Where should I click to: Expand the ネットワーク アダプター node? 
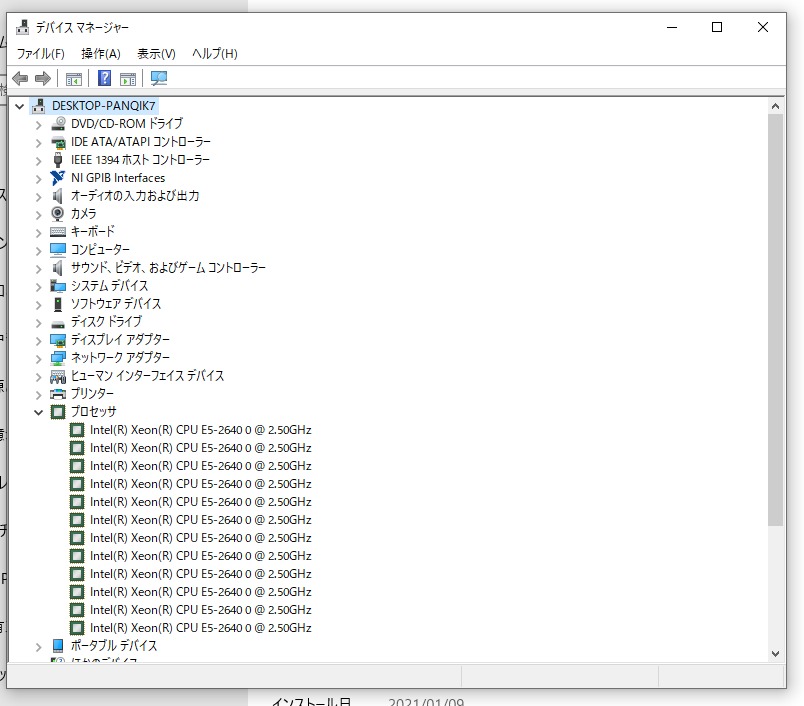pos(38,358)
